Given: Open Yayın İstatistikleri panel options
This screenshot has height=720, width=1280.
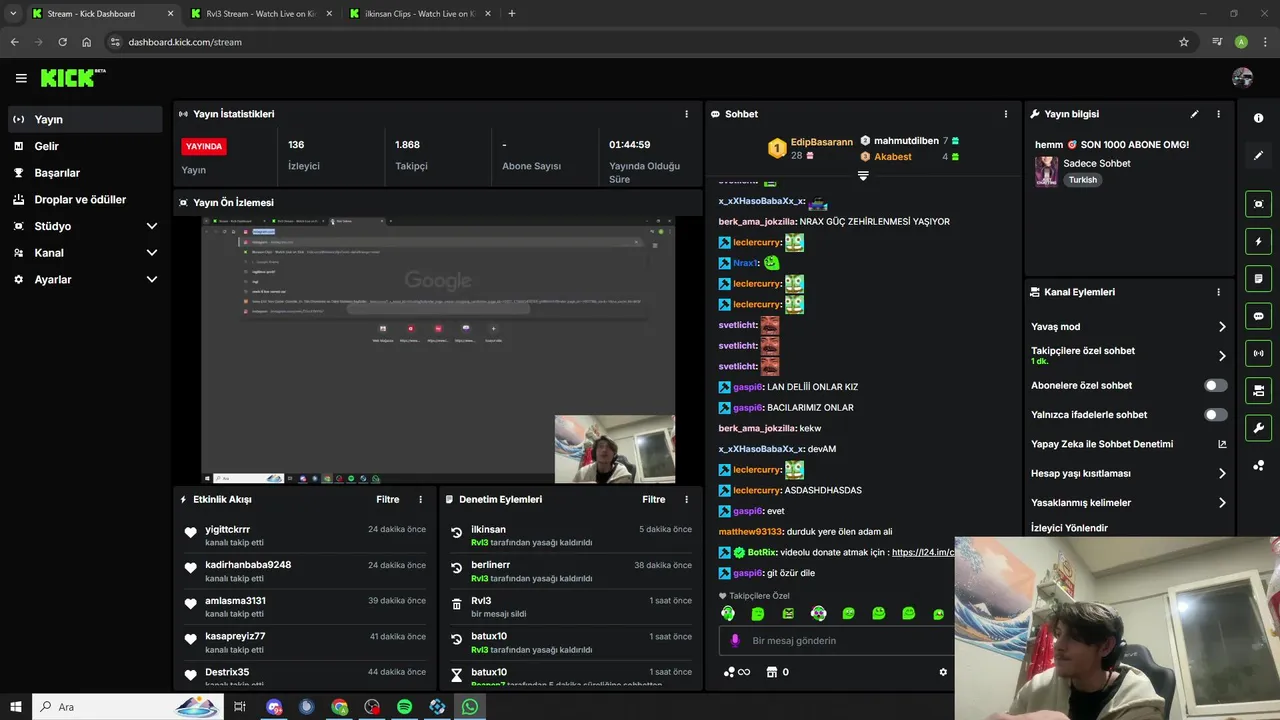Looking at the screenshot, I should tap(686, 114).
